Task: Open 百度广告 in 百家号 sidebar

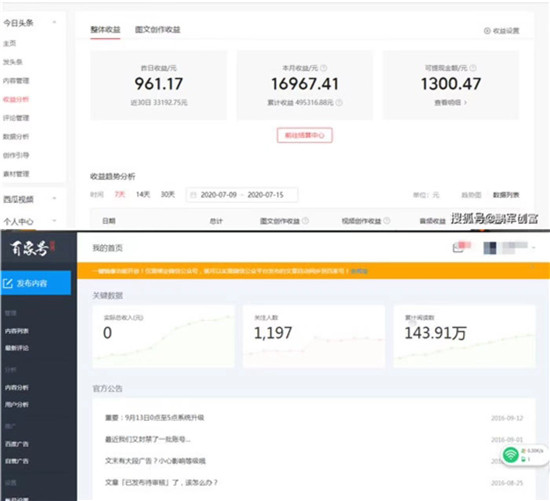Action: pyautogui.click(x=17, y=444)
